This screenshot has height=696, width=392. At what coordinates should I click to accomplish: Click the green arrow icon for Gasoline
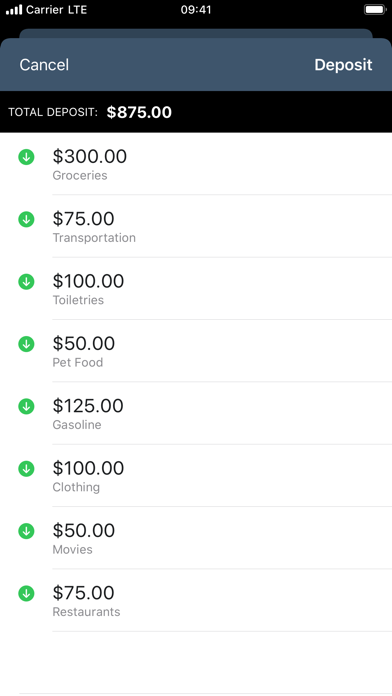(26, 406)
